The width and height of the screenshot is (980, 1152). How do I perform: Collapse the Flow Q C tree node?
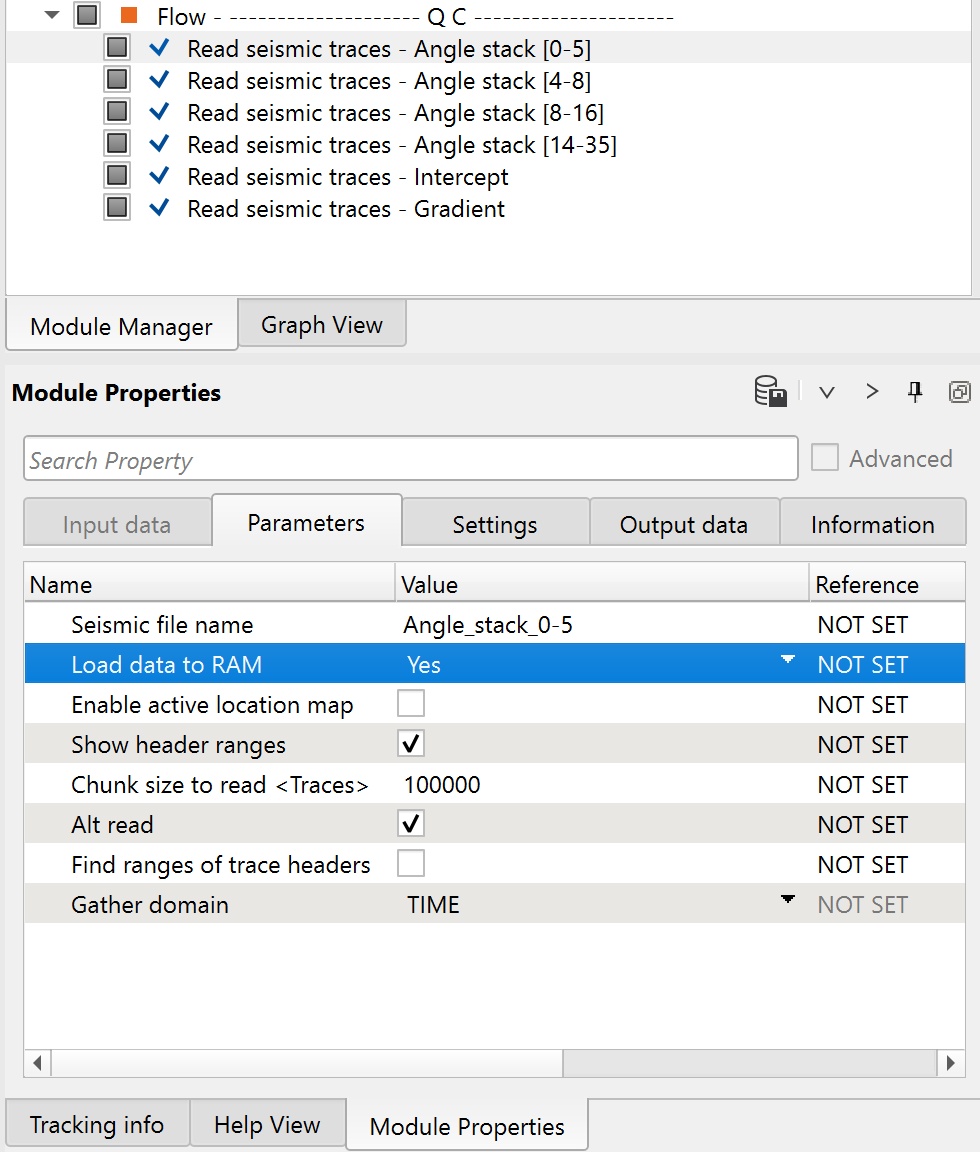click(52, 16)
